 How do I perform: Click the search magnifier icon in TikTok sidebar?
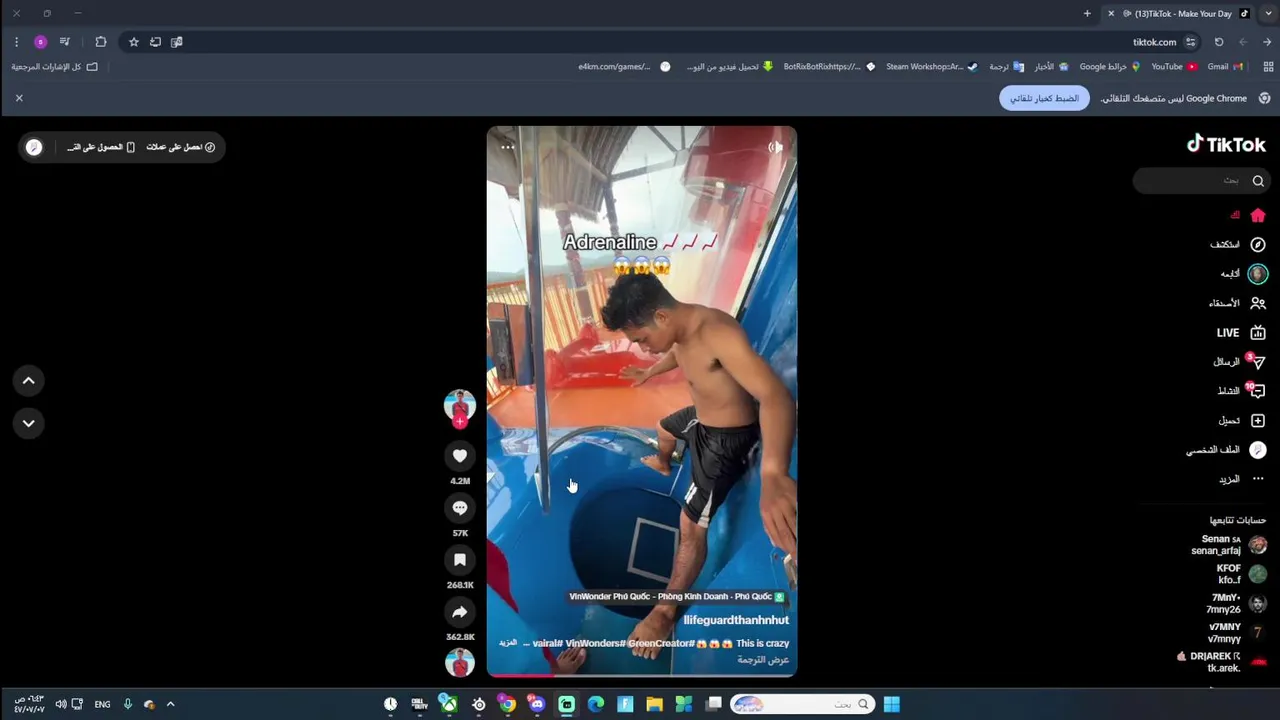coord(1258,181)
